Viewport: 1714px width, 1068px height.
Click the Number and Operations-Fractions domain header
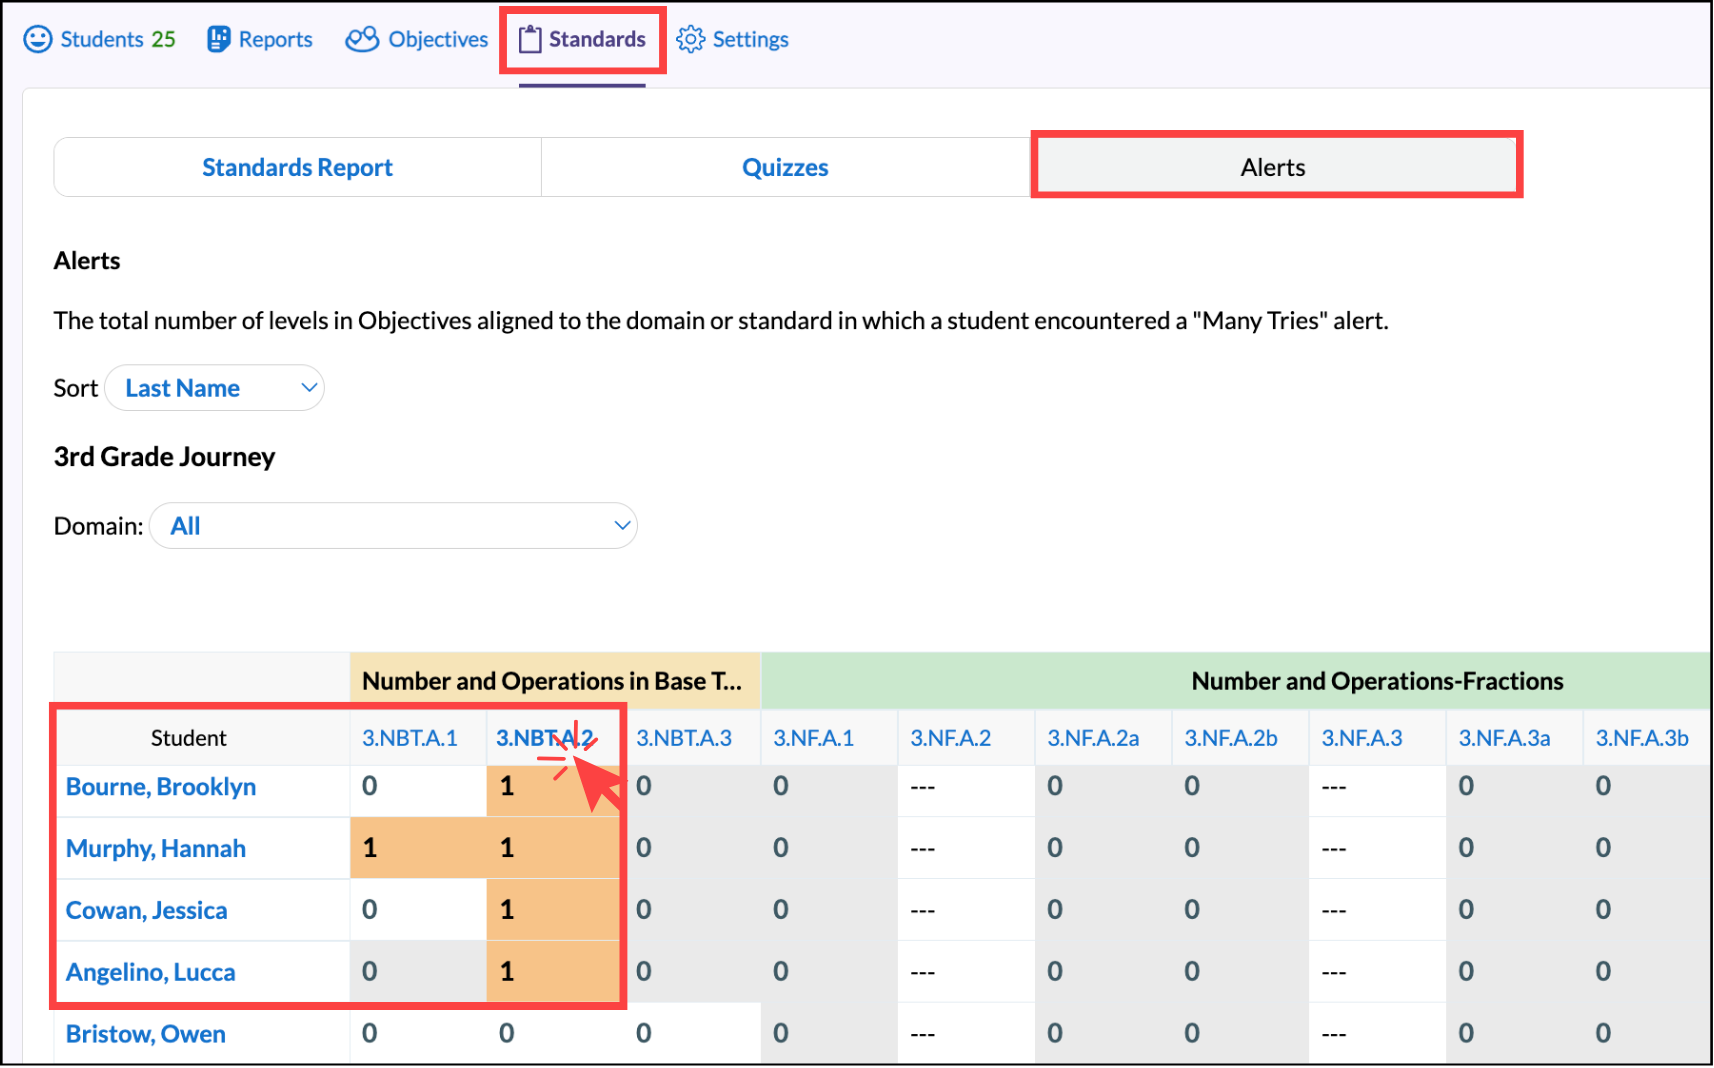pyautogui.click(x=1376, y=681)
